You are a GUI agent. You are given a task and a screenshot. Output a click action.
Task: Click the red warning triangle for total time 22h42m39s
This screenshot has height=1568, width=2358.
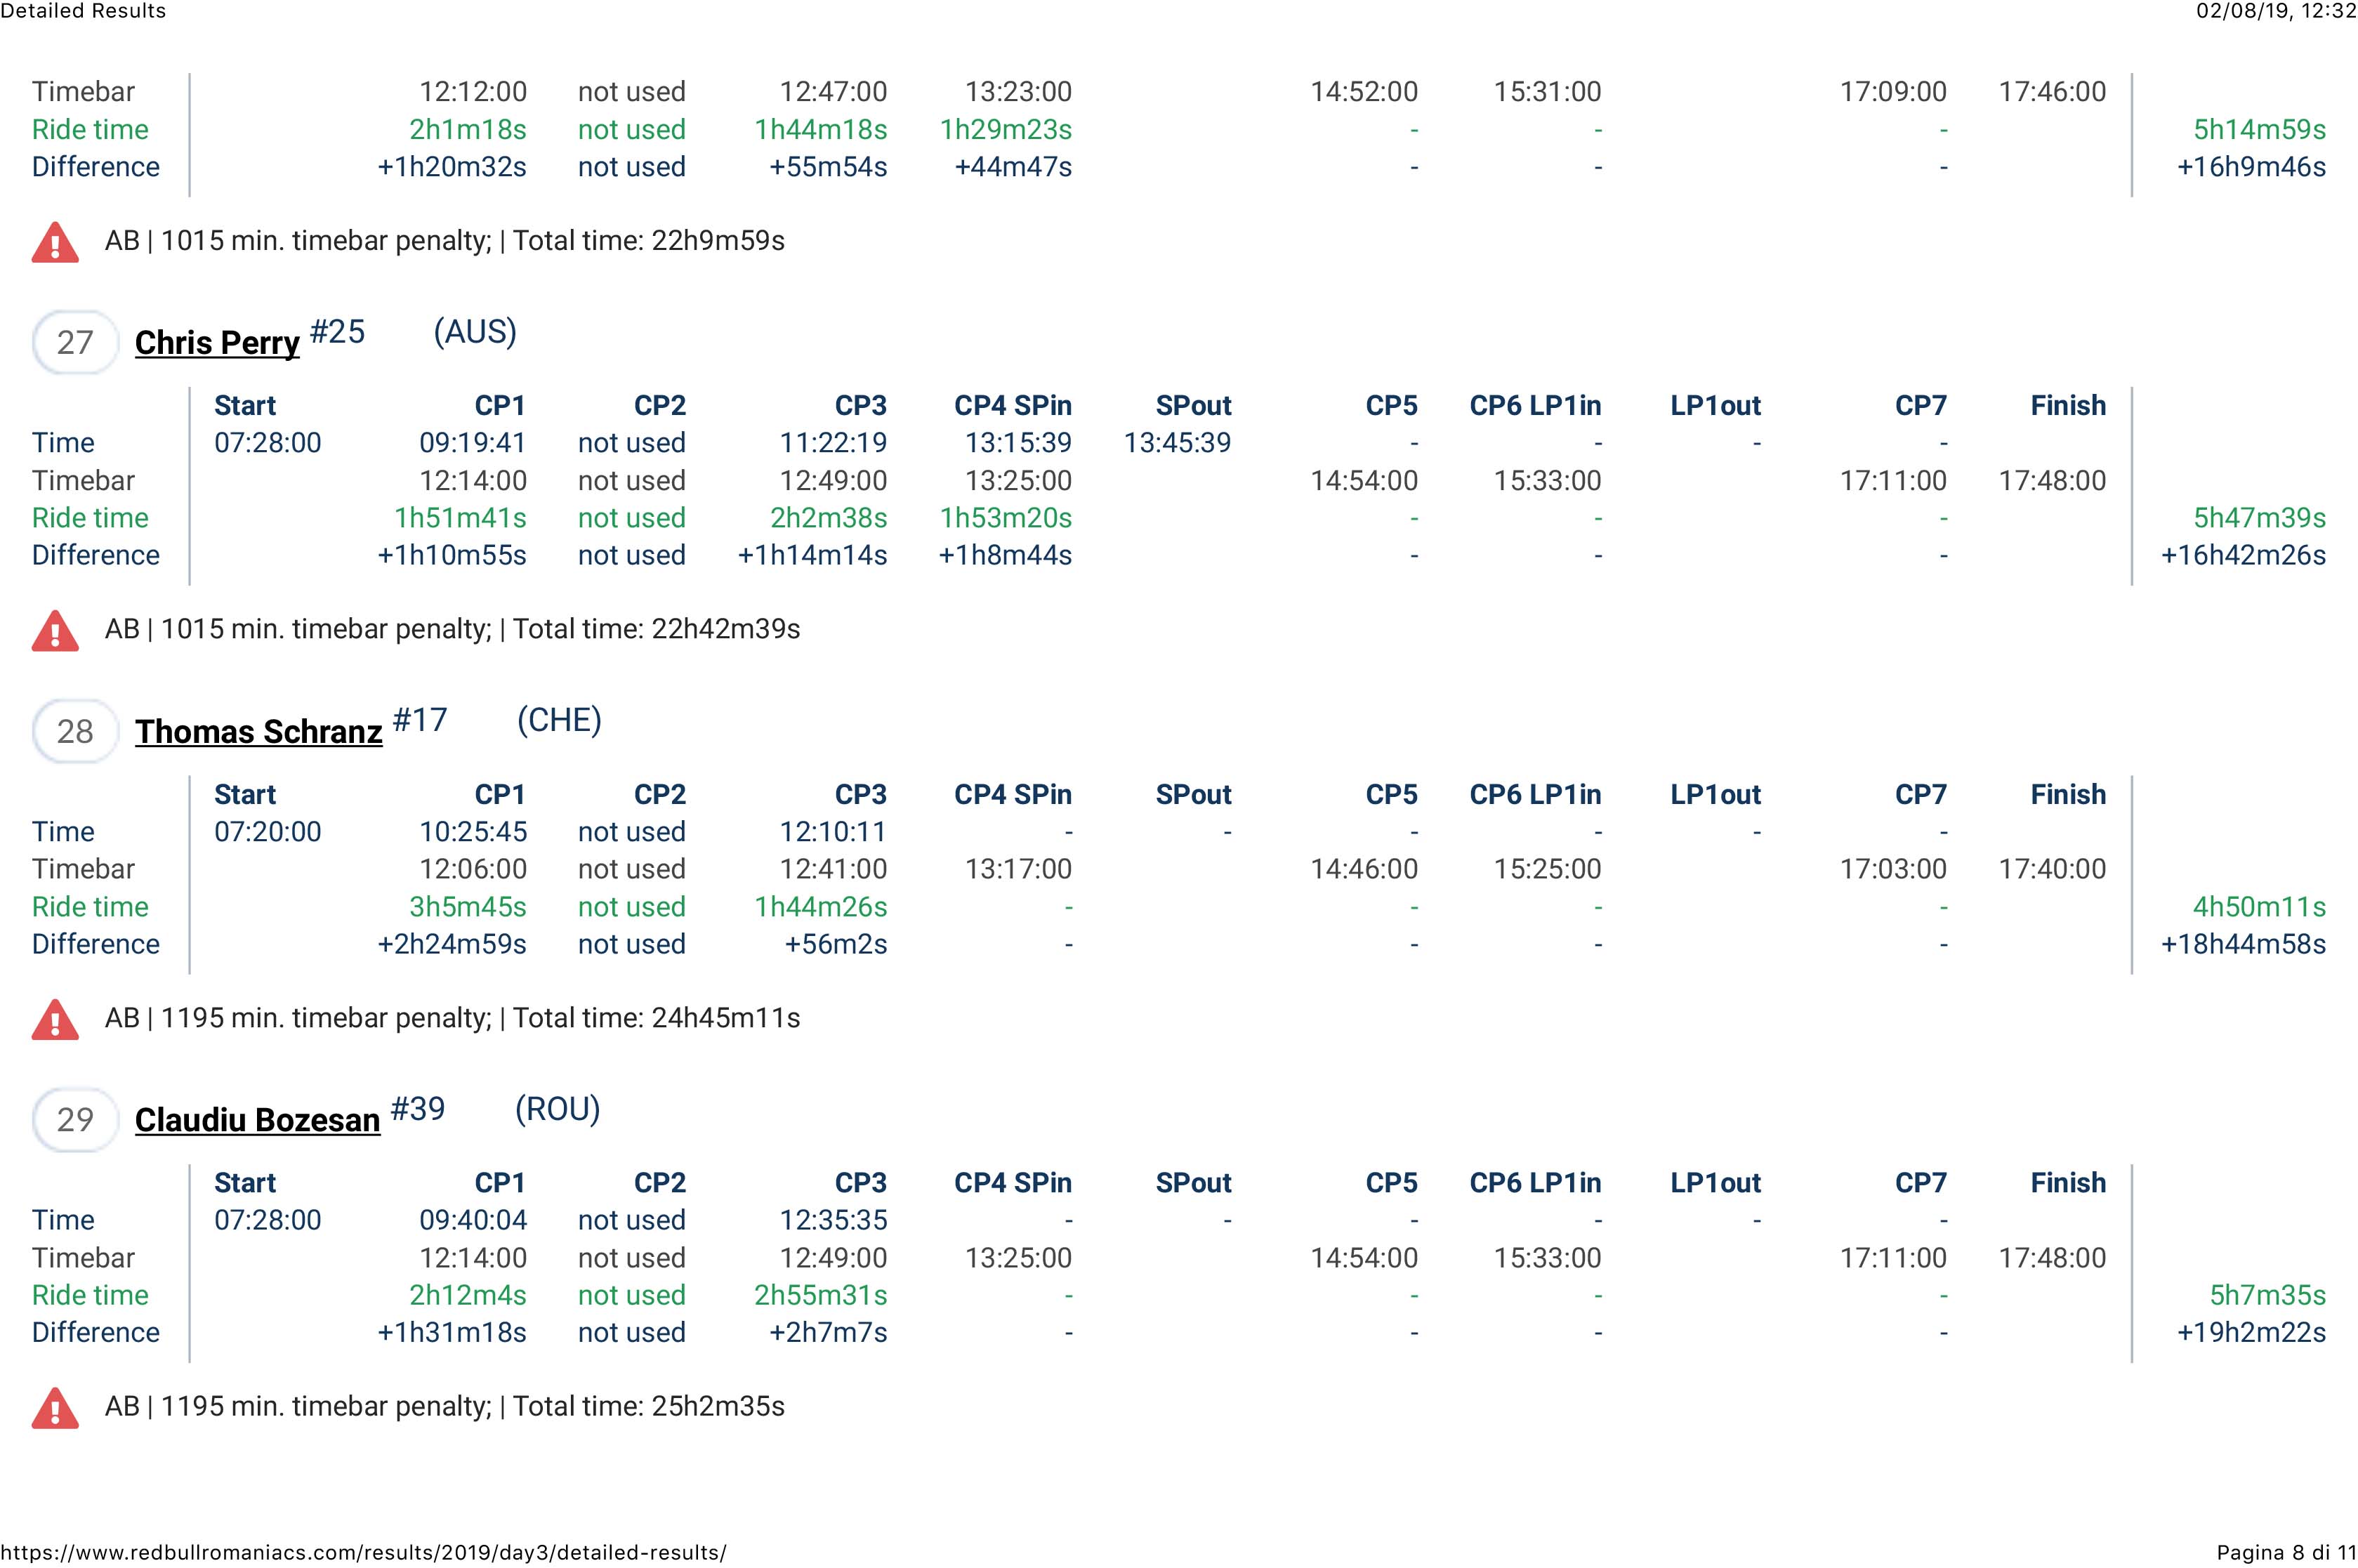(x=55, y=631)
